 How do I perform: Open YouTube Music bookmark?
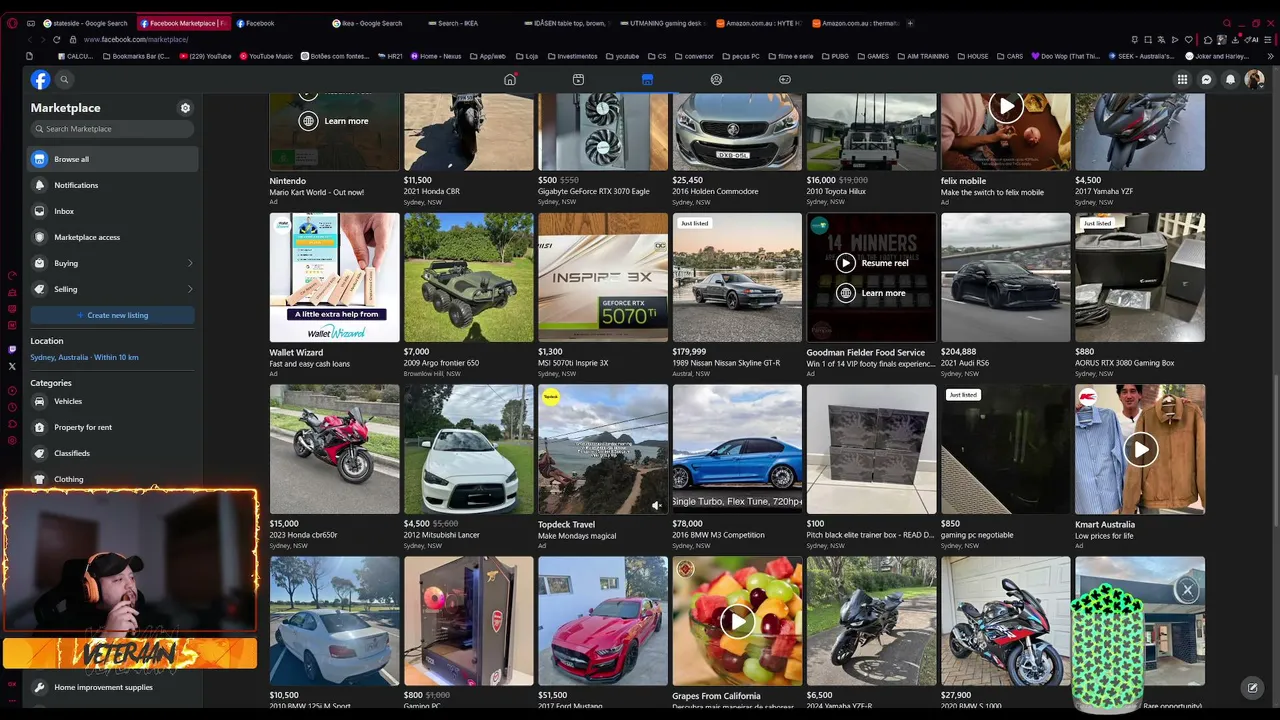click(x=265, y=56)
